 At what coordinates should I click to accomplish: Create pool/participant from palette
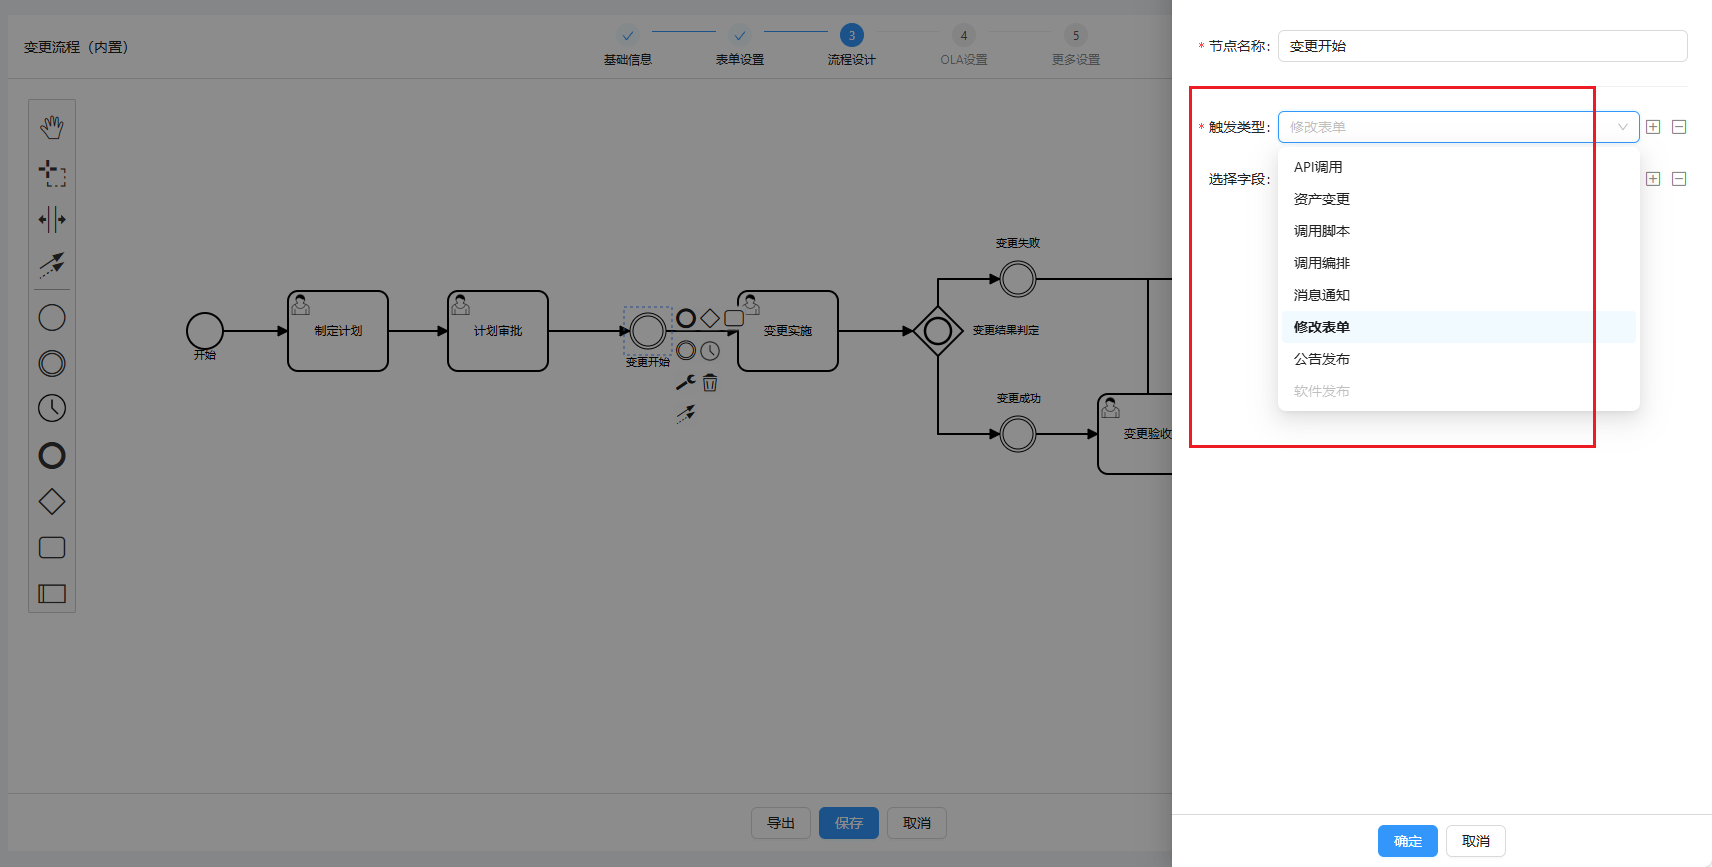tap(52, 594)
